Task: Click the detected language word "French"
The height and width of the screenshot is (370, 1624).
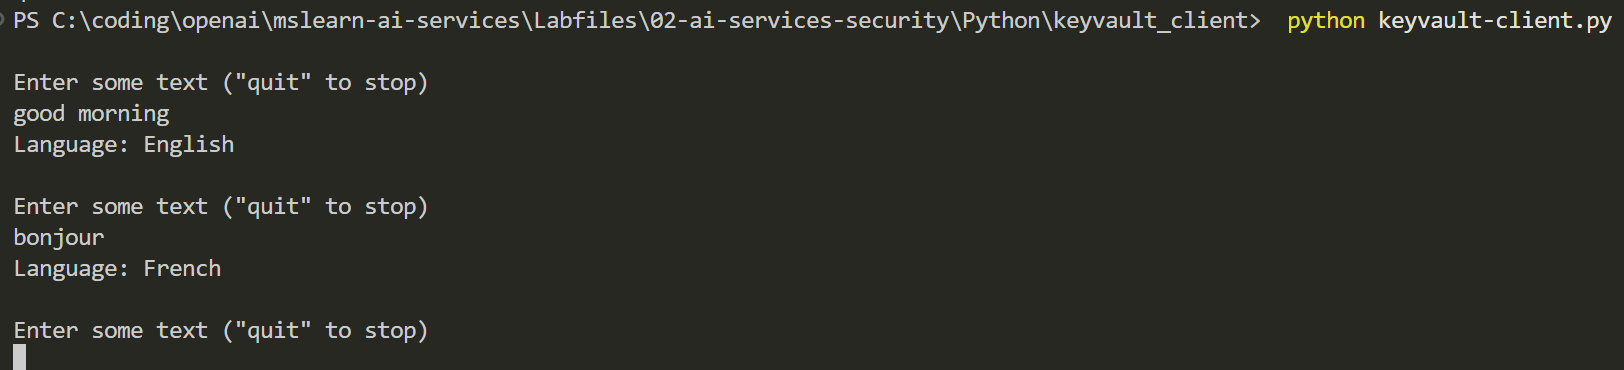Action: (x=182, y=269)
